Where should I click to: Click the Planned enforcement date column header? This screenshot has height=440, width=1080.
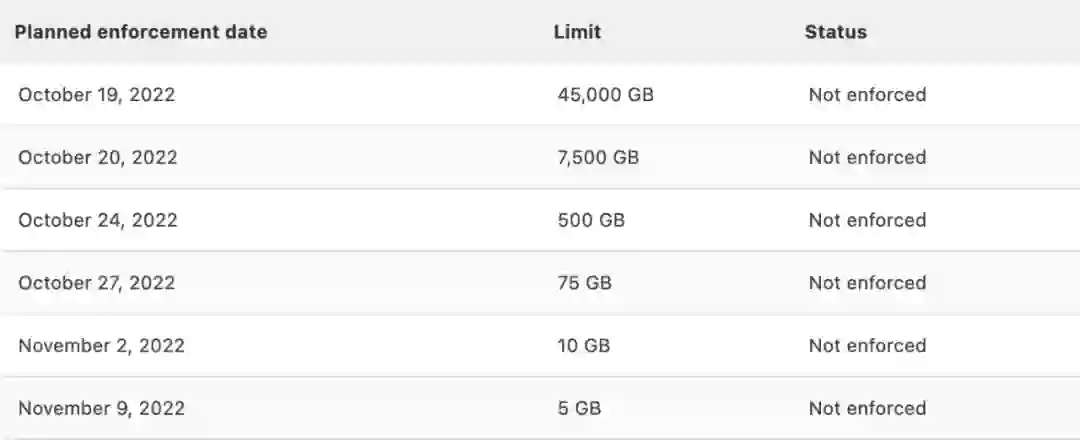click(141, 32)
